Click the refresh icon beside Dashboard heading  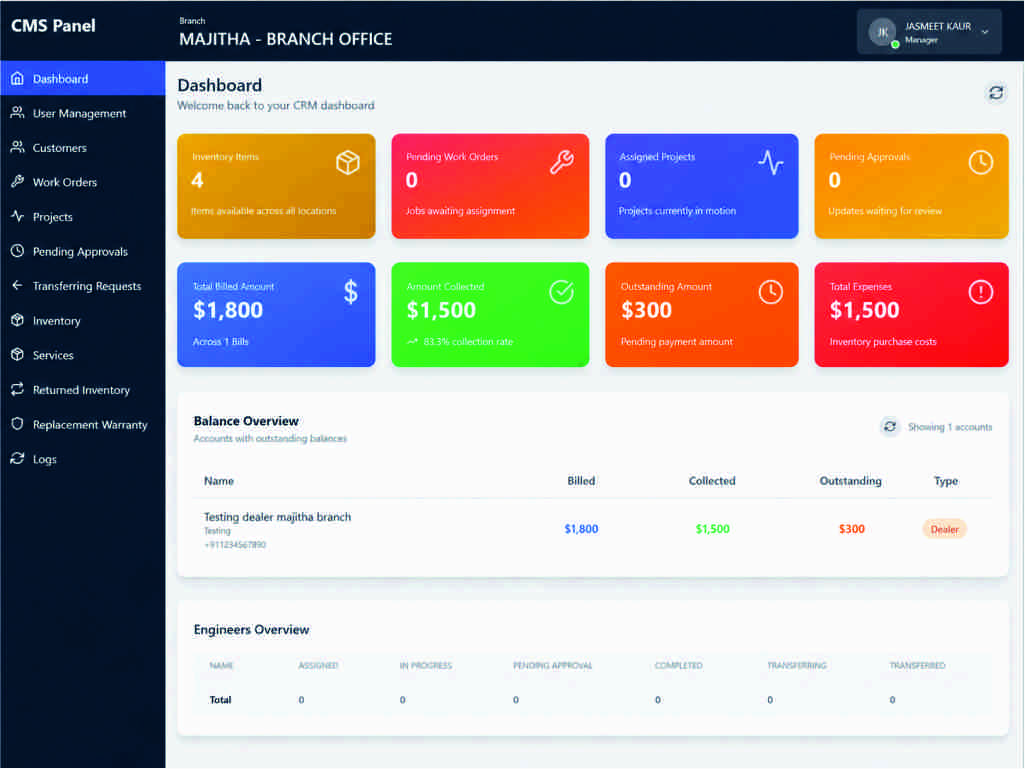point(996,93)
